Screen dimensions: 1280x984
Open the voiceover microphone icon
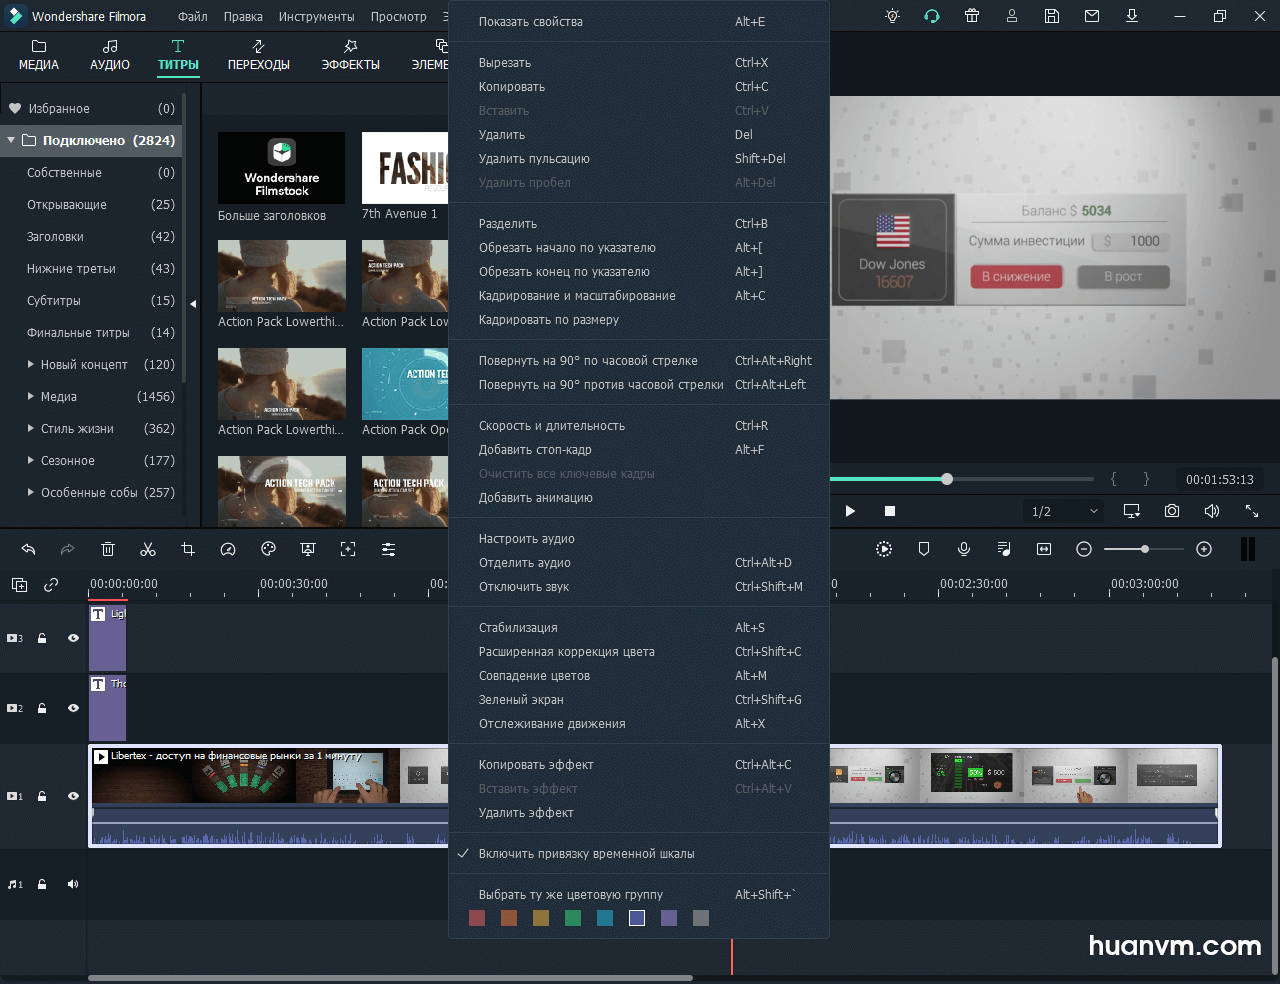(964, 549)
